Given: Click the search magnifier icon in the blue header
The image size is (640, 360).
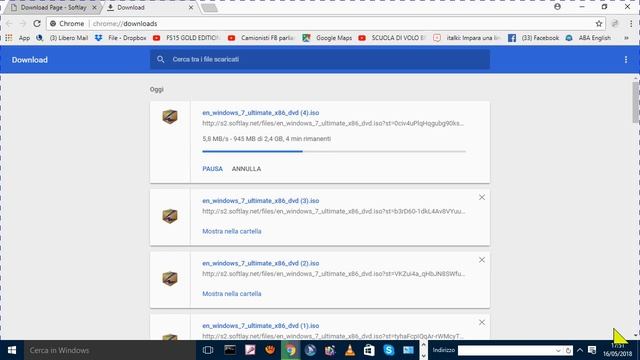Looking at the screenshot, I should (160, 59).
